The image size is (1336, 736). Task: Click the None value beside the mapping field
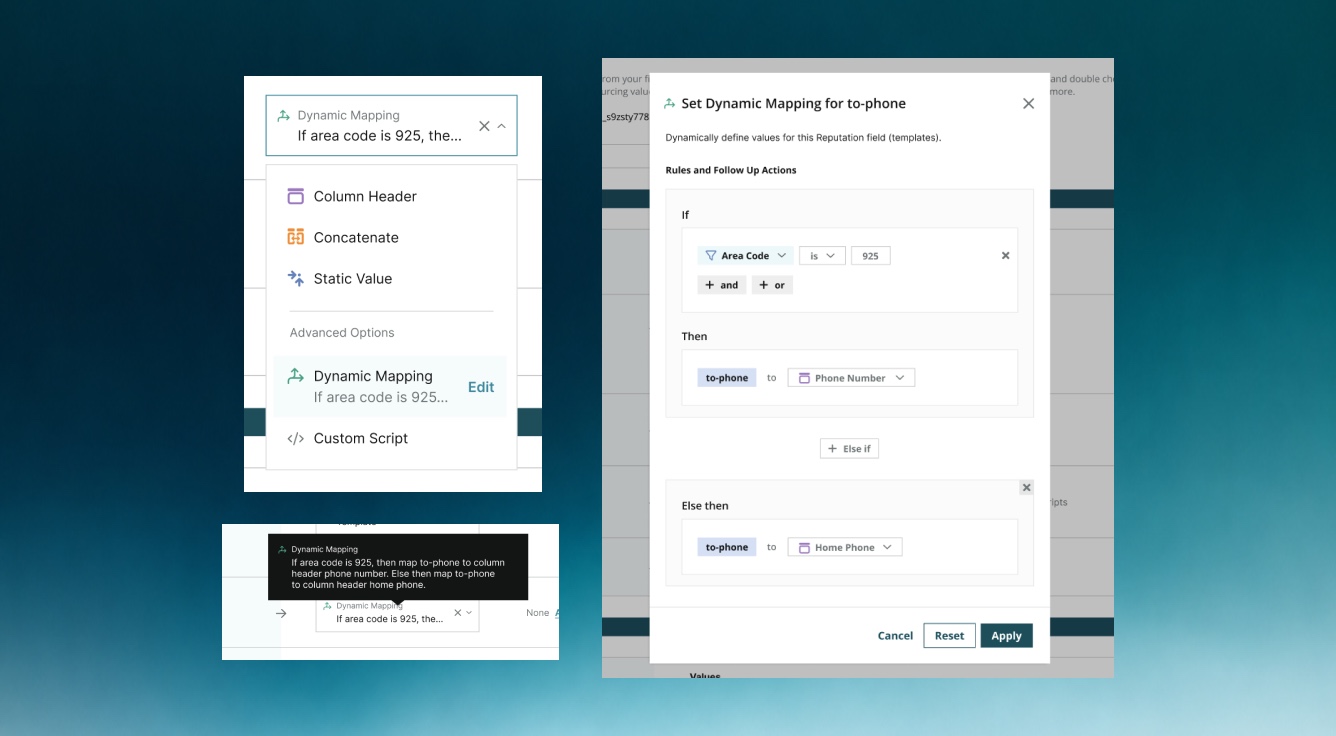pos(537,613)
